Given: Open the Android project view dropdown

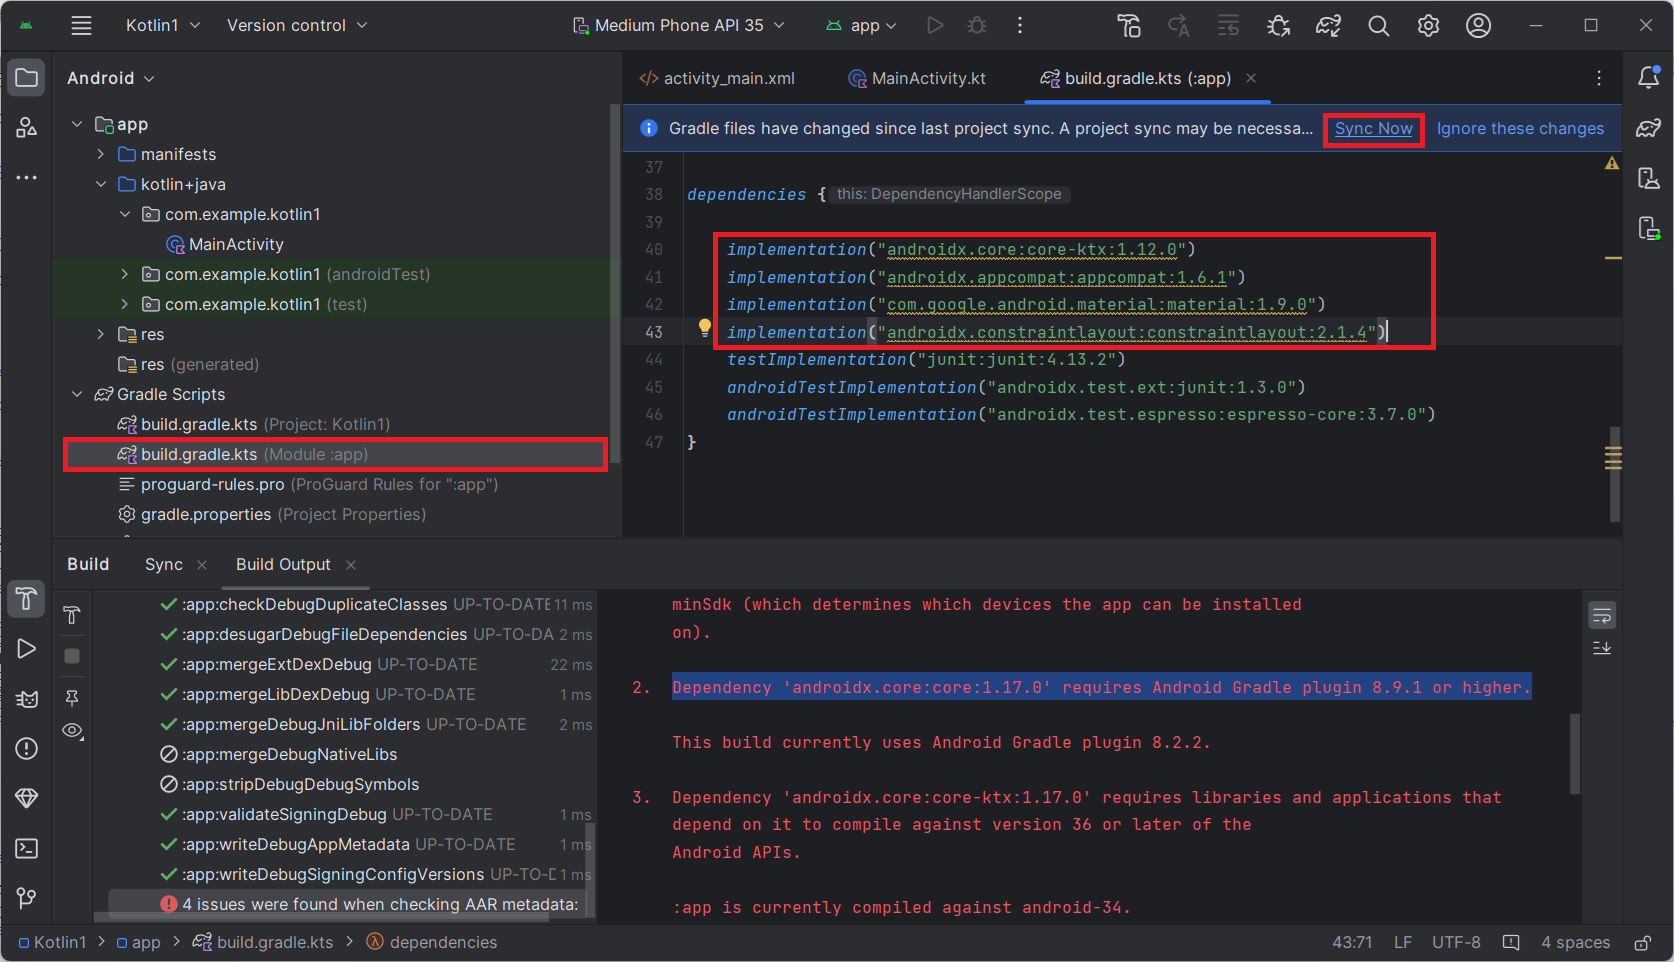Looking at the screenshot, I should click(111, 78).
